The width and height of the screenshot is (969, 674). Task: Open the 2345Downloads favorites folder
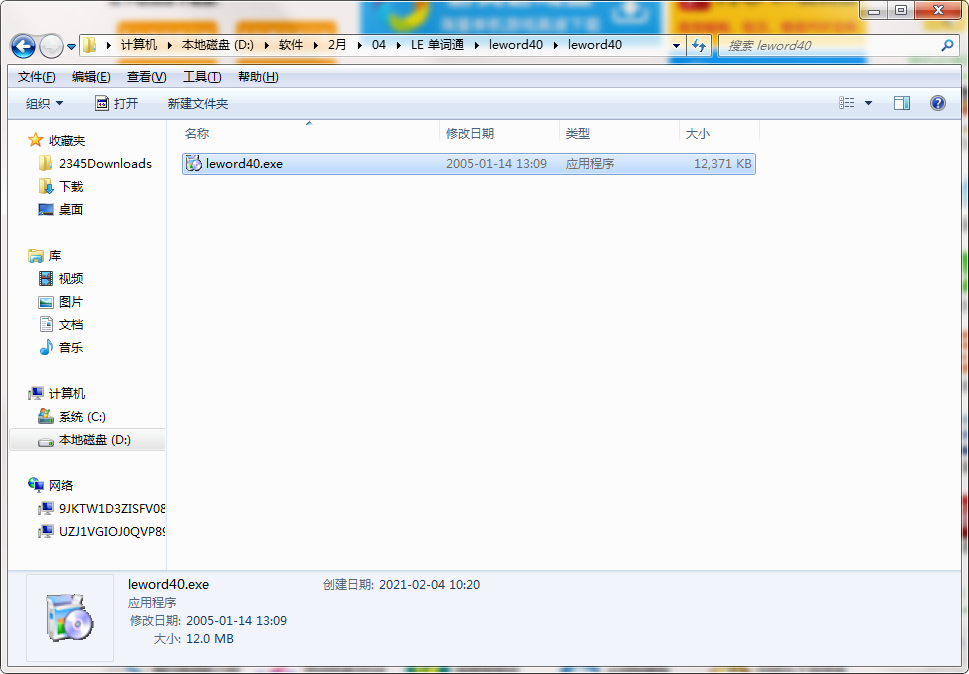104,163
